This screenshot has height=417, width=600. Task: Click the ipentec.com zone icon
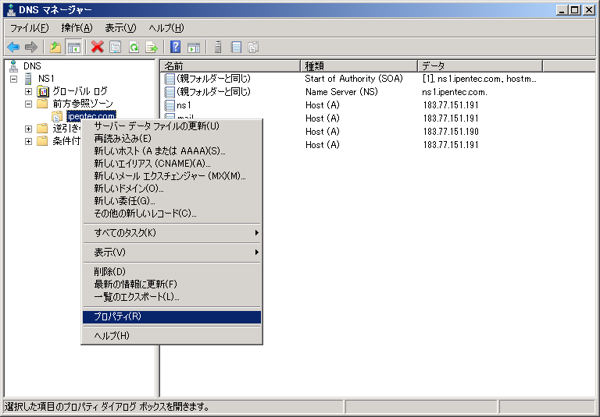tap(57, 116)
